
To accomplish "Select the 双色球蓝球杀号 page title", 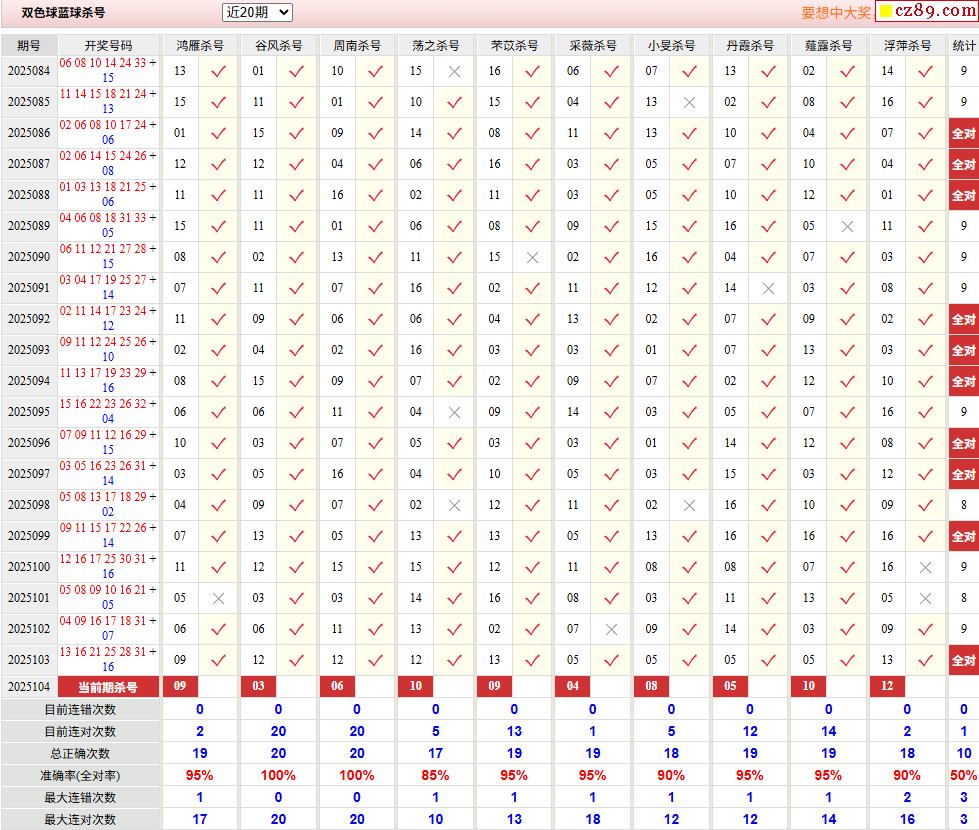I will [63, 12].
